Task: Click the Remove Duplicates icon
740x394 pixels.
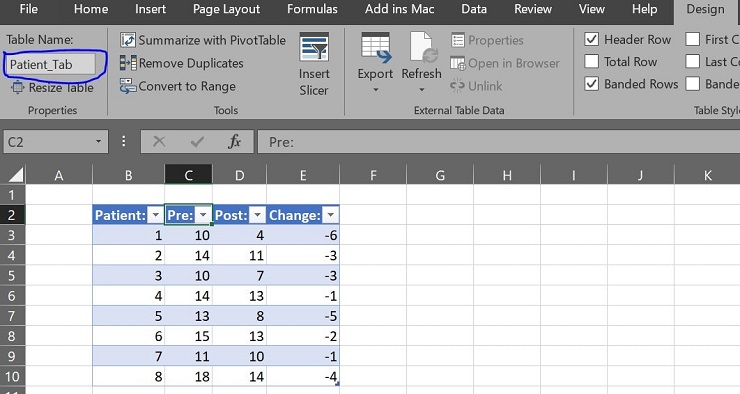Action: tap(127, 63)
